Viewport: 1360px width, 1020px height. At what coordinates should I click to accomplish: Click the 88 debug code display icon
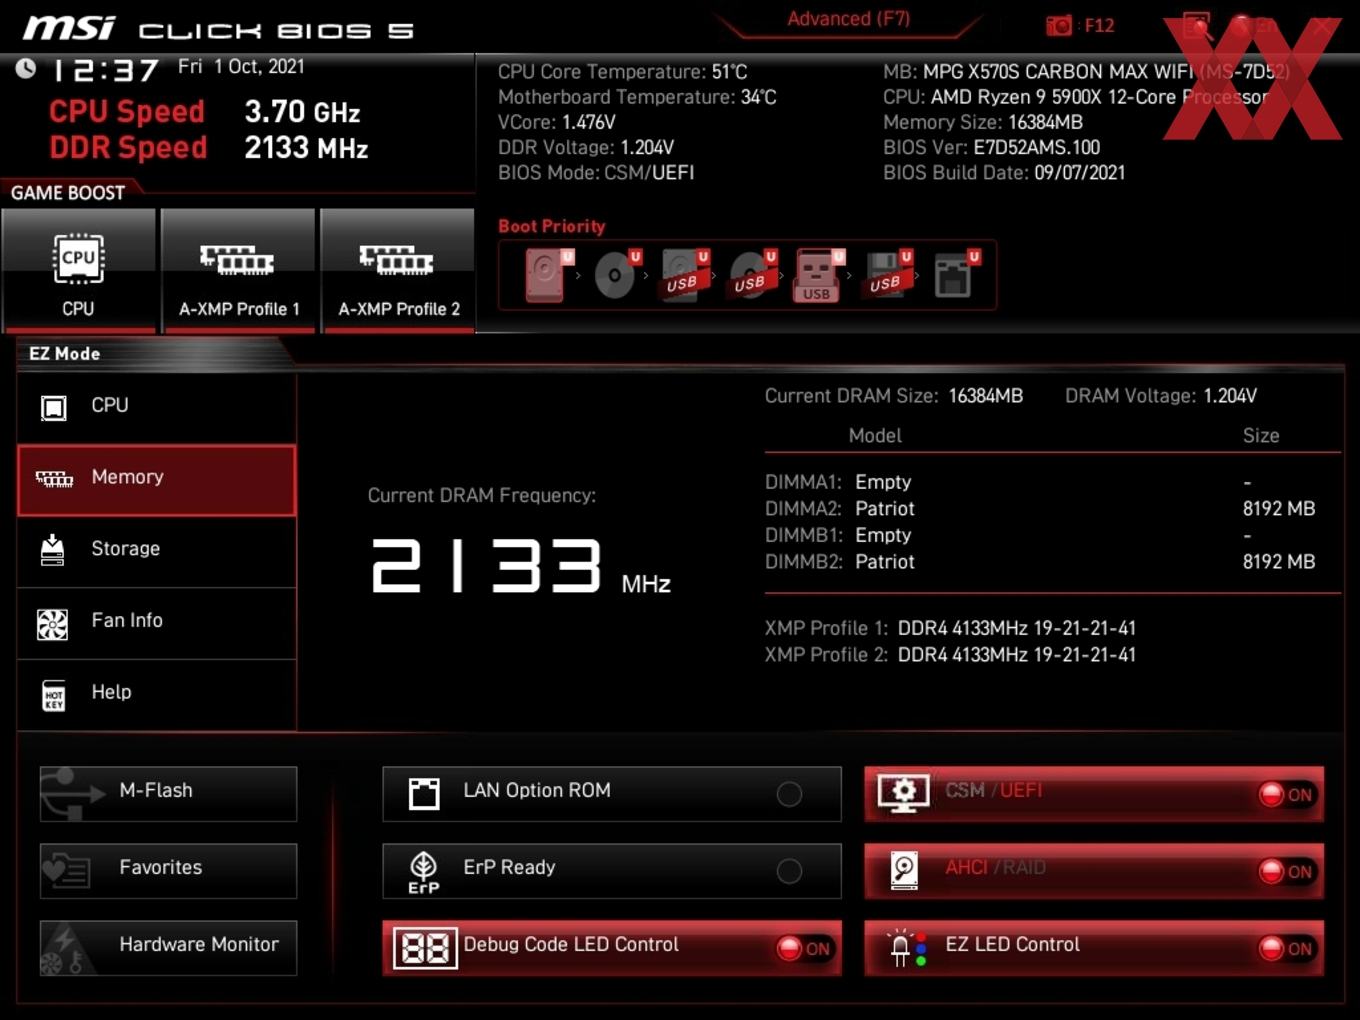[425, 948]
